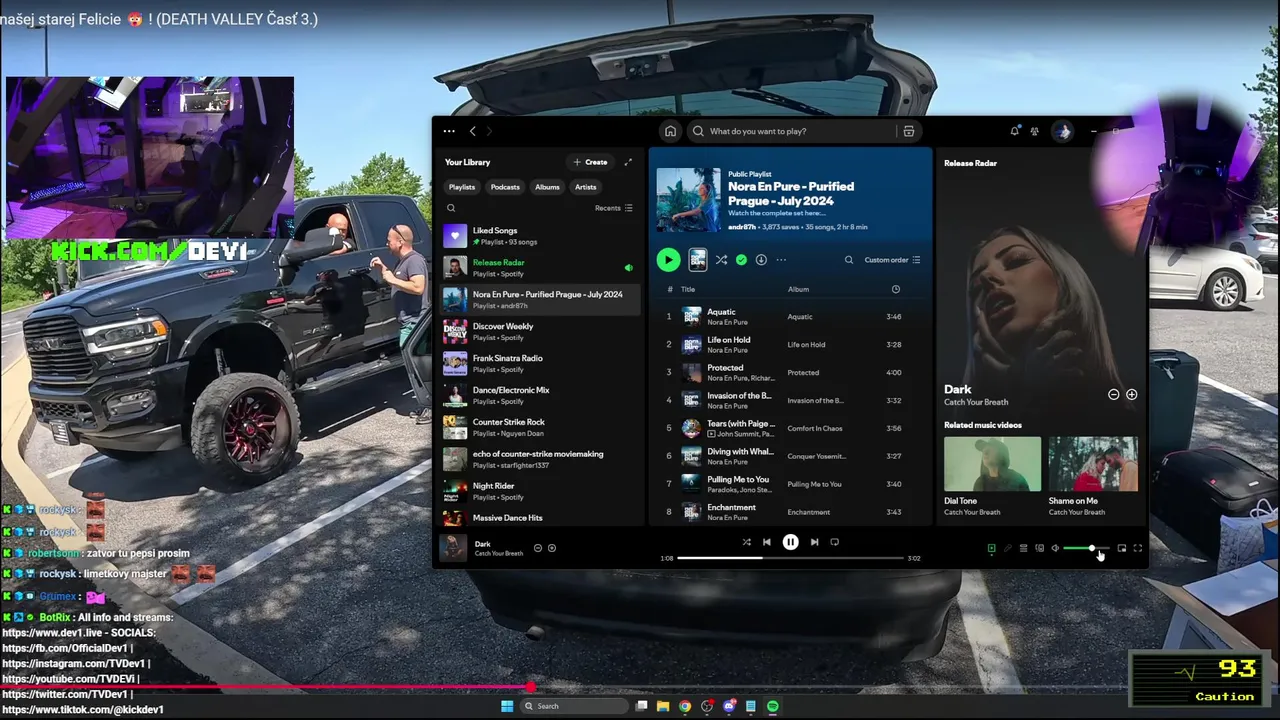
Task: Open the Spotify three-dot main menu
Action: pyautogui.click(x=449, y=131)
